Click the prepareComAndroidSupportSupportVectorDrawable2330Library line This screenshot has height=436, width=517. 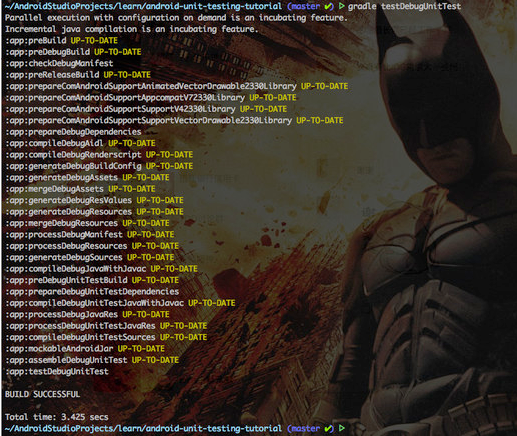pyautogui.click(x=174, y=120)
